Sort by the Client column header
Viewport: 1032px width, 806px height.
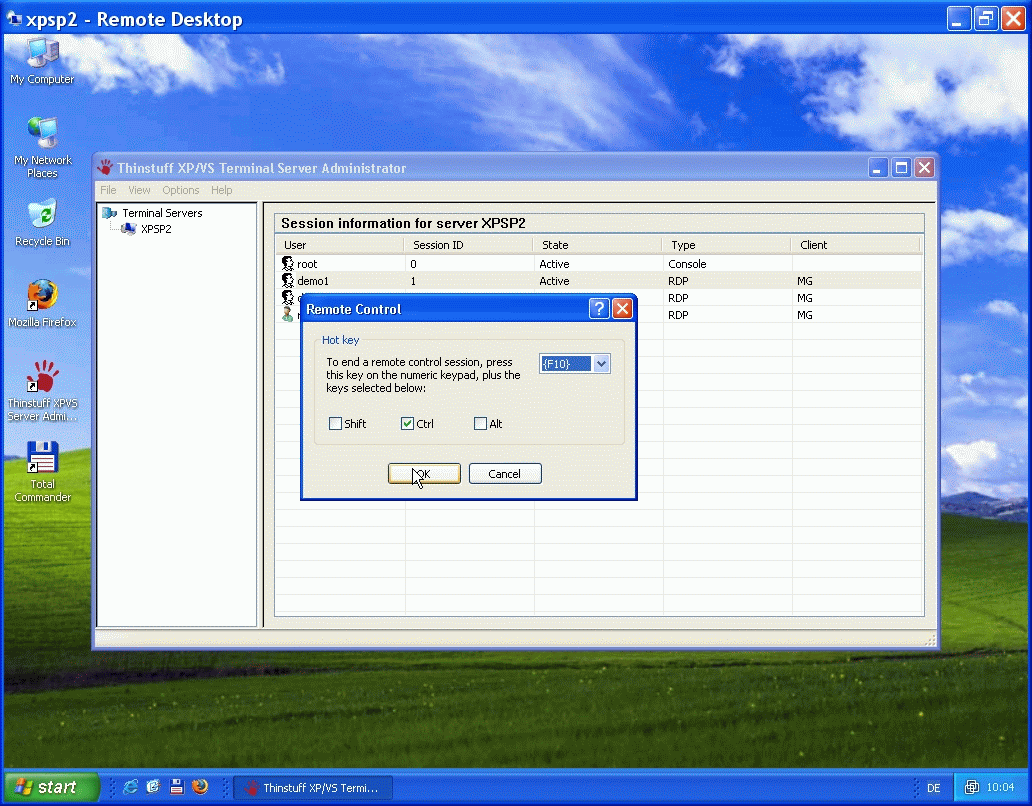854,245
